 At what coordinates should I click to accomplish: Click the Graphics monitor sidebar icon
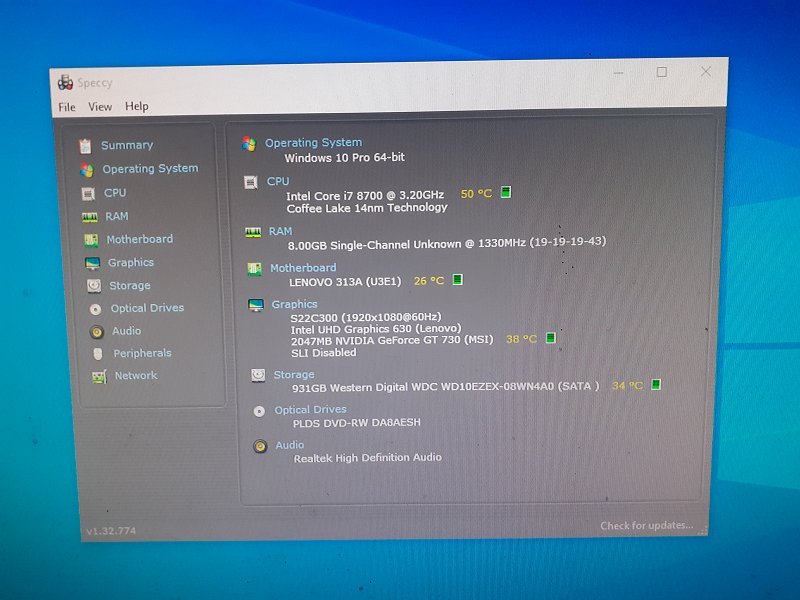coord(93,263)
